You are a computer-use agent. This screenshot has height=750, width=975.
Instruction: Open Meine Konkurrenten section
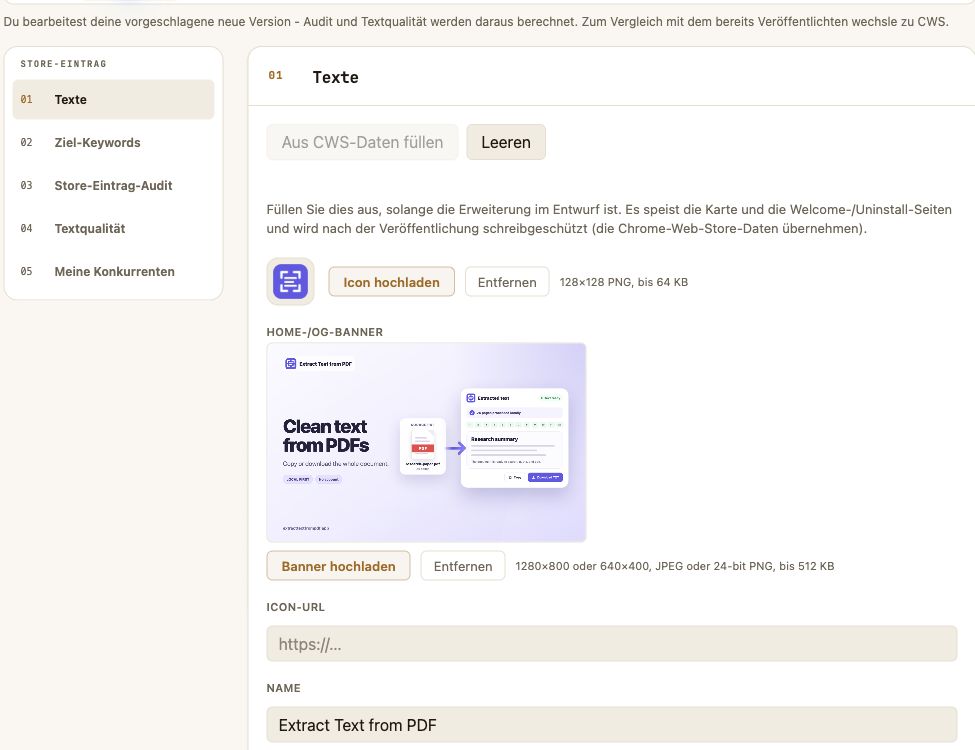coord(113,271)
